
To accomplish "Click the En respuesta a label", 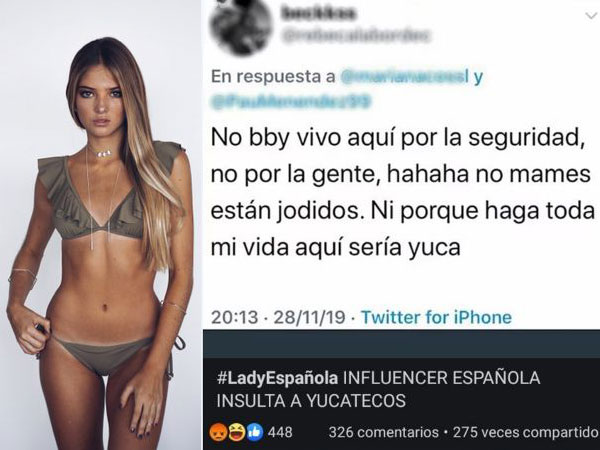I will (x=273, y=77).
